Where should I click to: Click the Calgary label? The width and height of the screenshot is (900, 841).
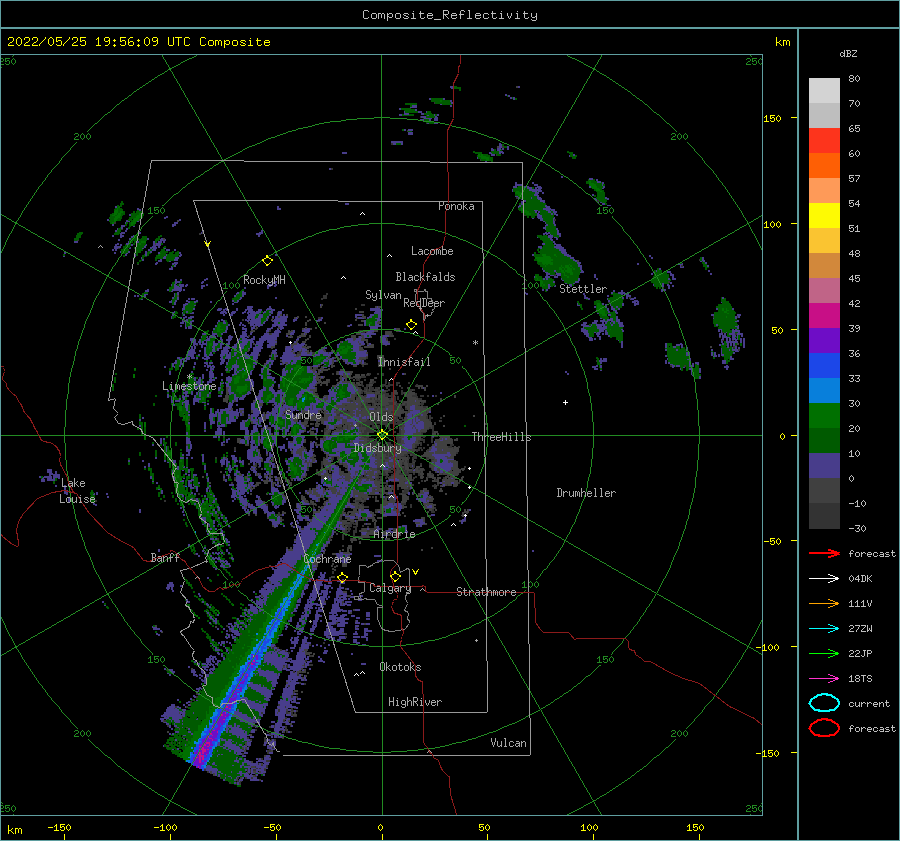(x=390, y=588)
